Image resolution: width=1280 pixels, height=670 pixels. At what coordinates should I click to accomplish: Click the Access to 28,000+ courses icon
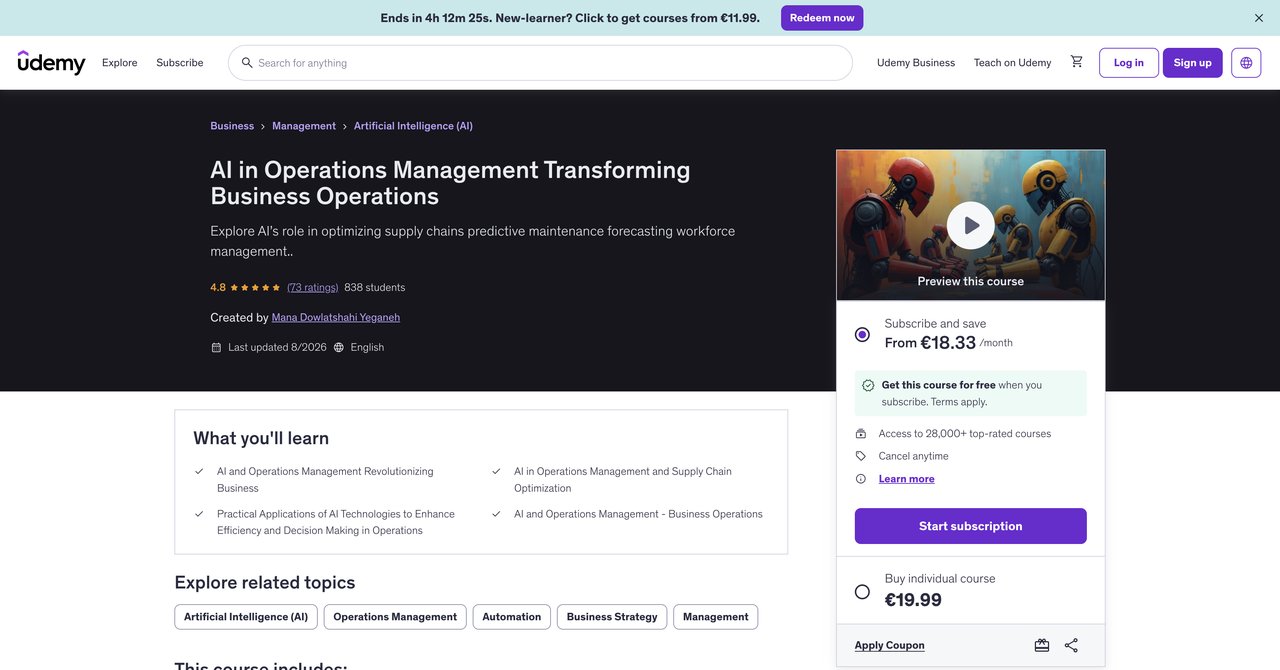(x=861, y=434)
